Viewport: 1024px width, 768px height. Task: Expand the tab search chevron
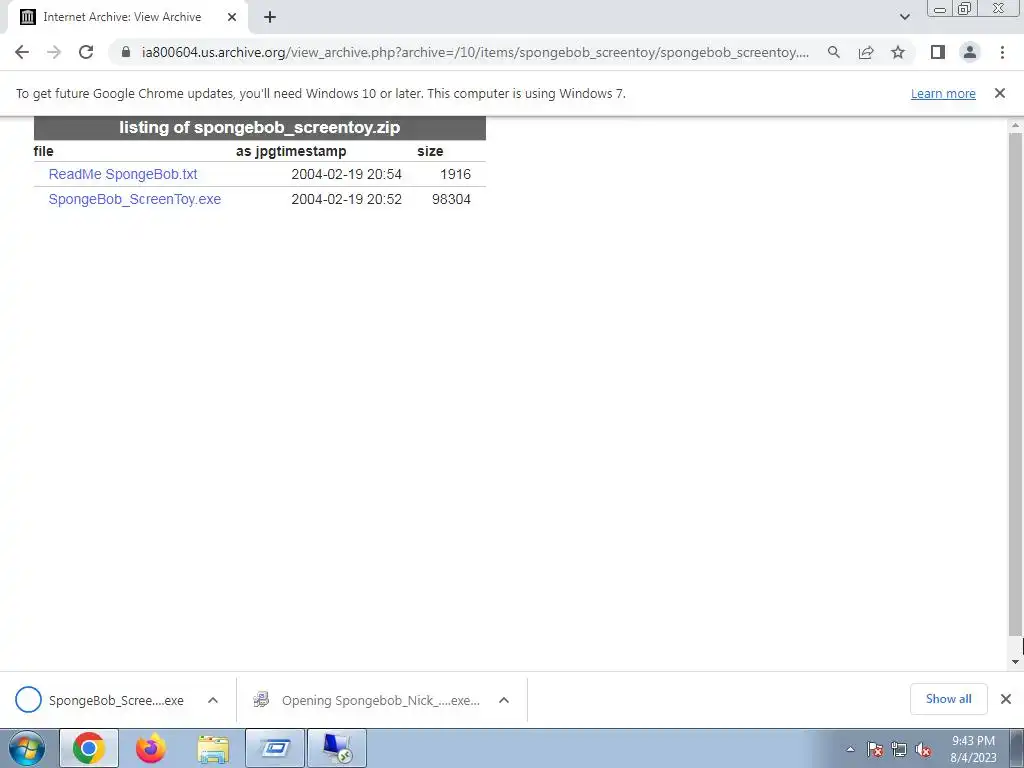pos(904,17)
